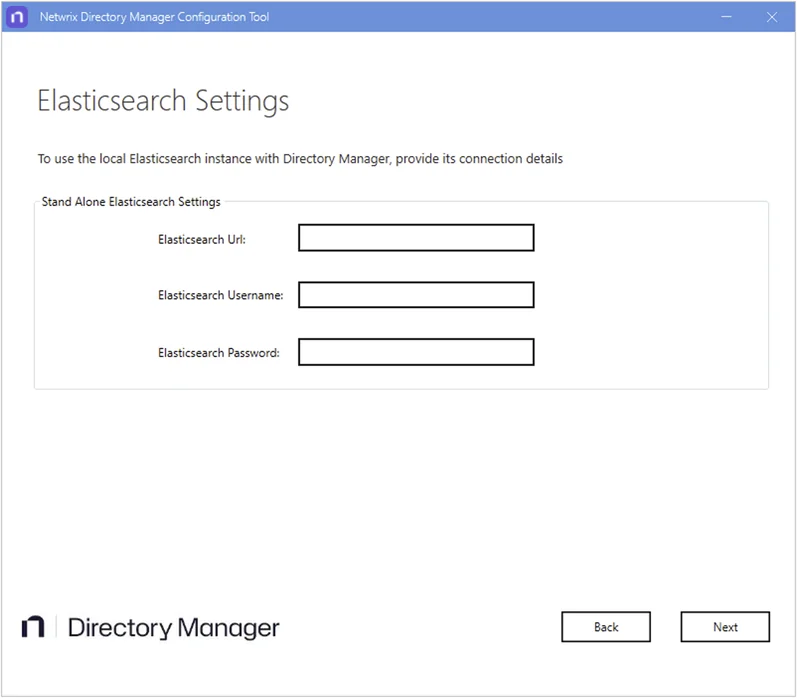Click the 'Elasticsearch Settings' page heading
This screenshot has width=797, height=698.
(x=163, y=101)
